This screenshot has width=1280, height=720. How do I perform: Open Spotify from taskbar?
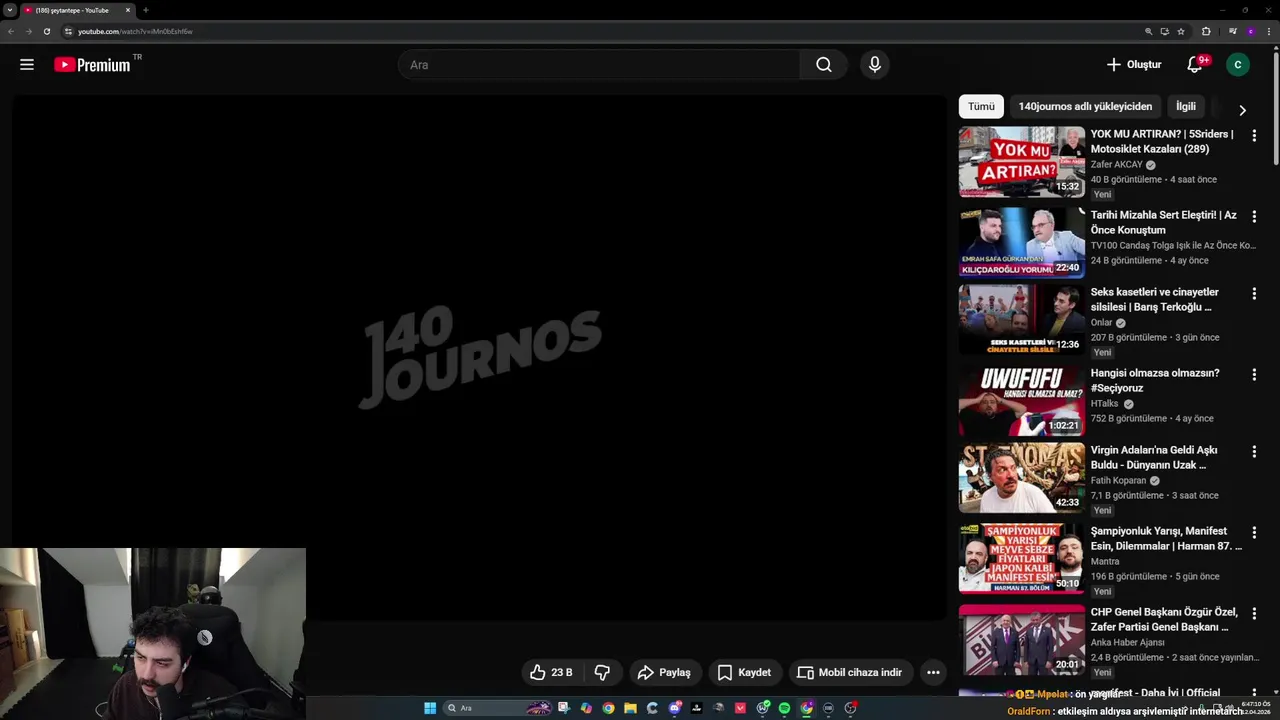(784, 708)
